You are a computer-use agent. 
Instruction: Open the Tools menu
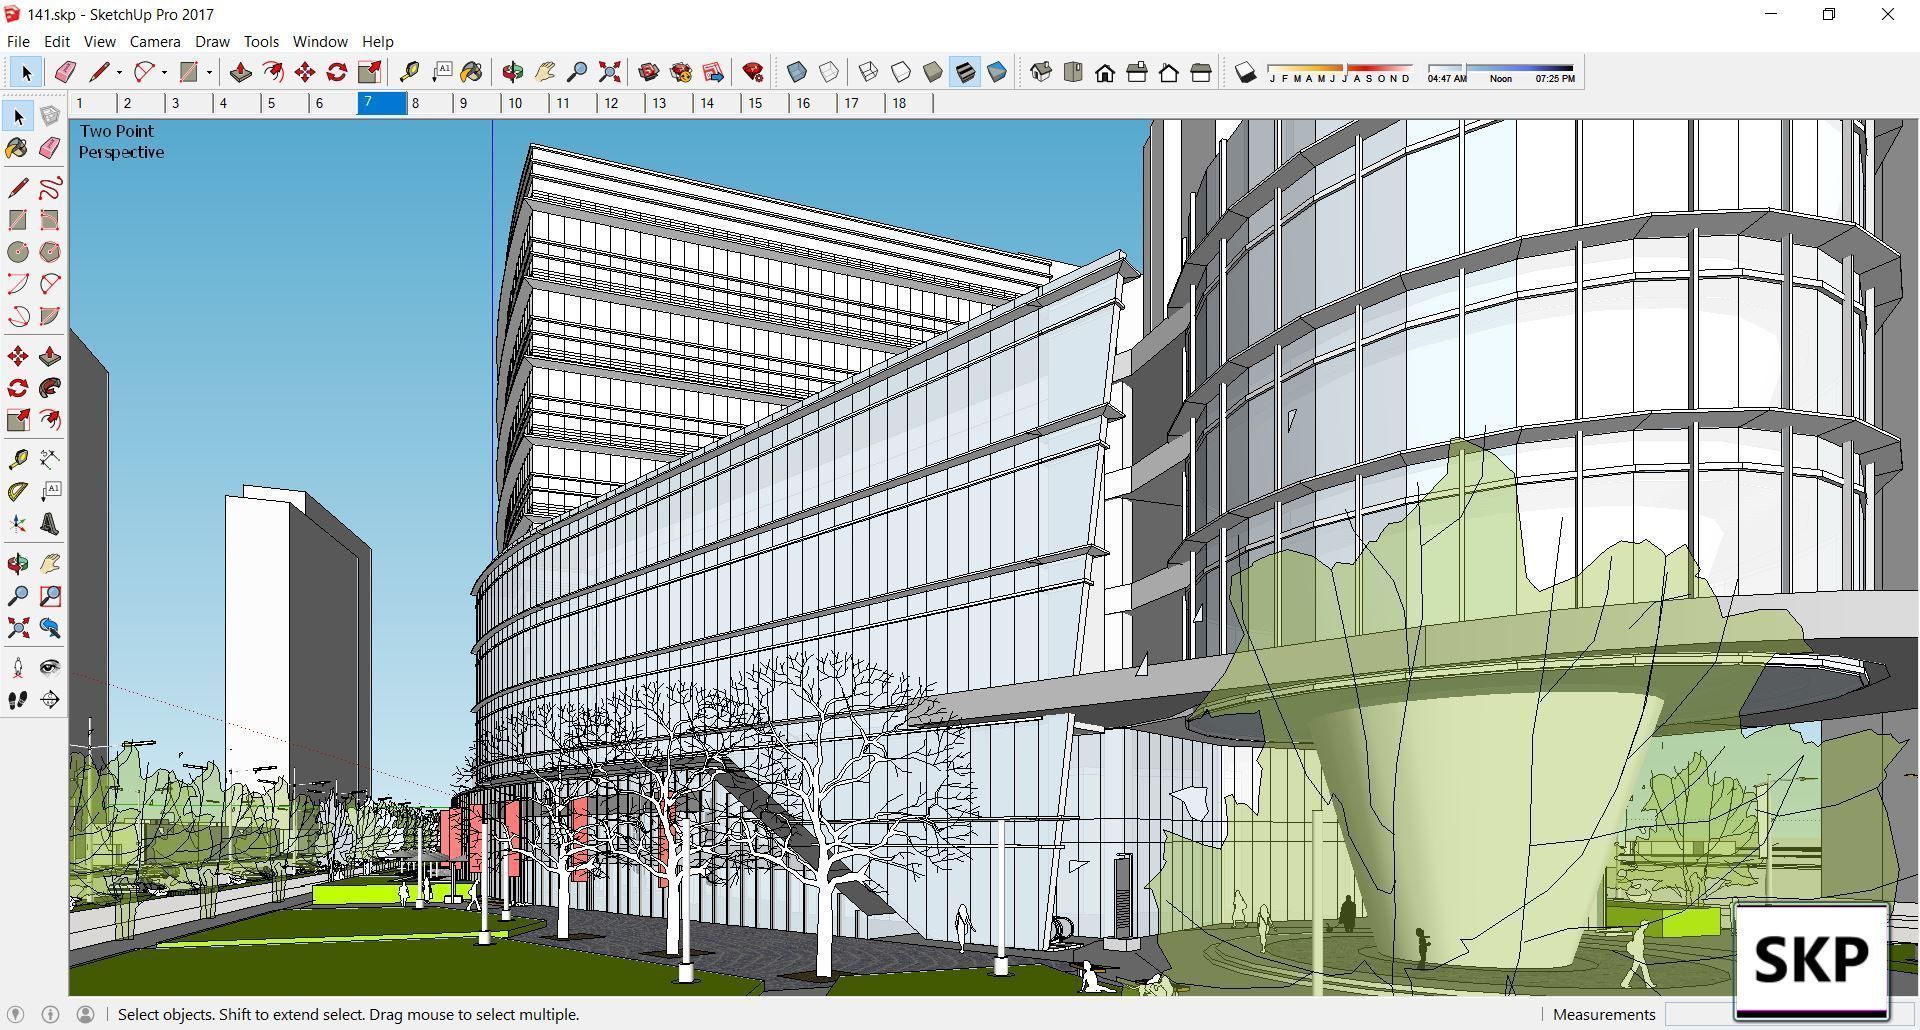click(261, 42)
